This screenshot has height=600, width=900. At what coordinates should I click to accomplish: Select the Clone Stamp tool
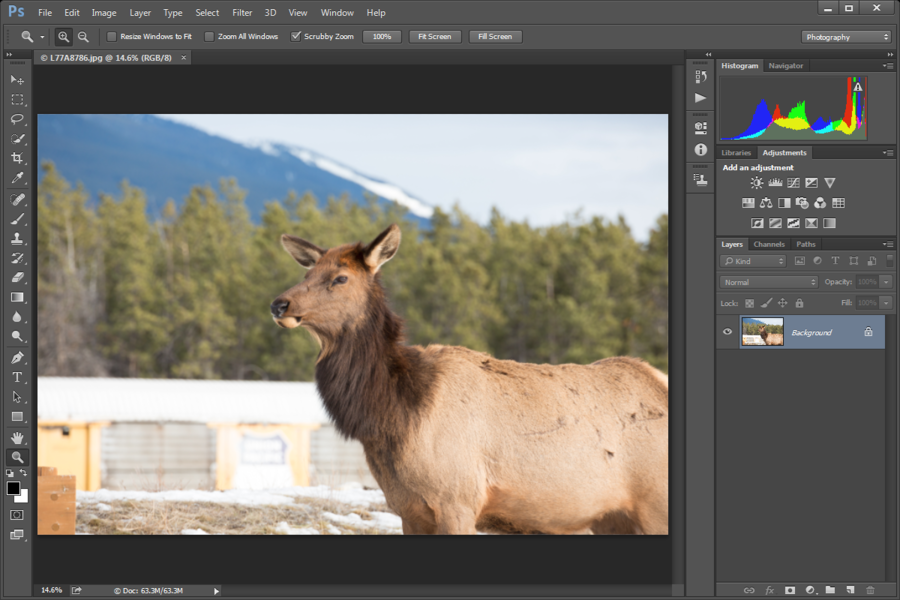click(x=17, y=238)
